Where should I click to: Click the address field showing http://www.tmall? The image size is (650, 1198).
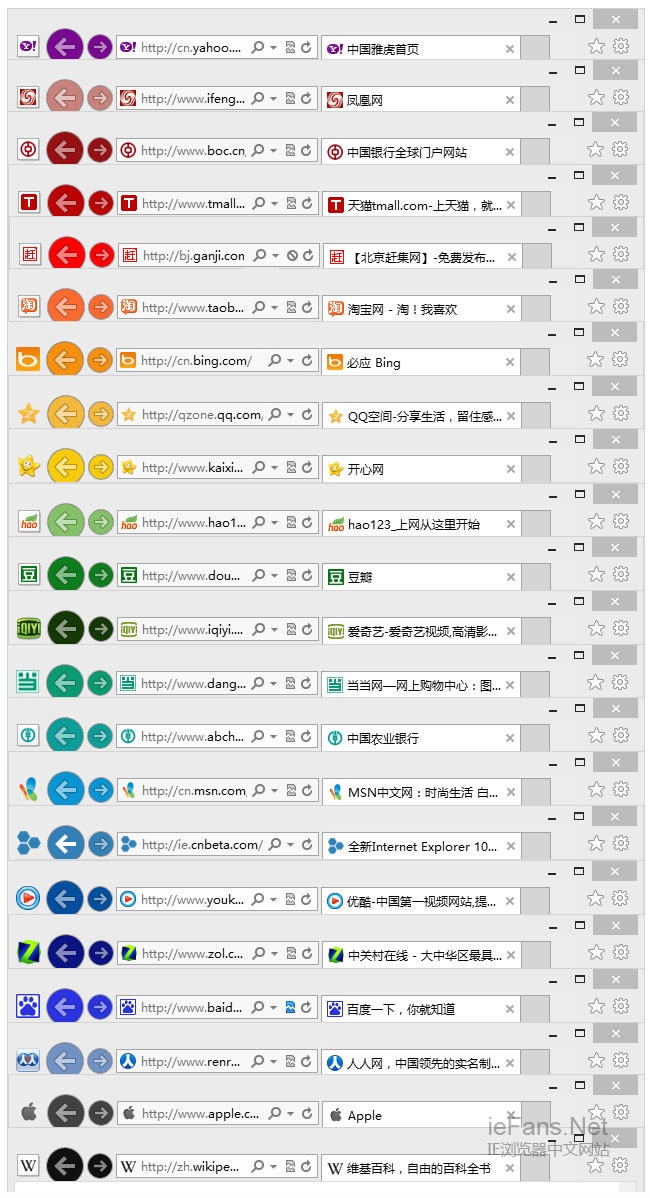click(x=192, y=203)
